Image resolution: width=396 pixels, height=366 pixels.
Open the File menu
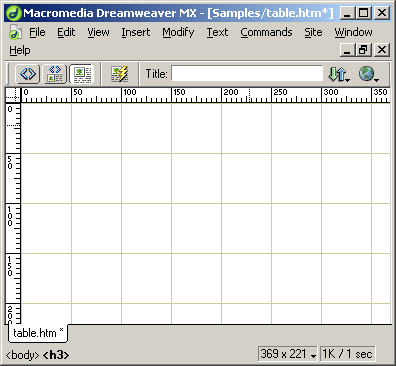(x=37, y=32)
